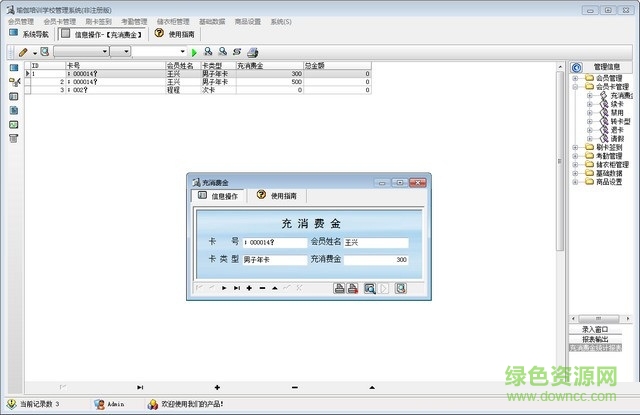The image size is (640, 415).
Task: Select 充消费金 in the tree
Action: (621, 95)
